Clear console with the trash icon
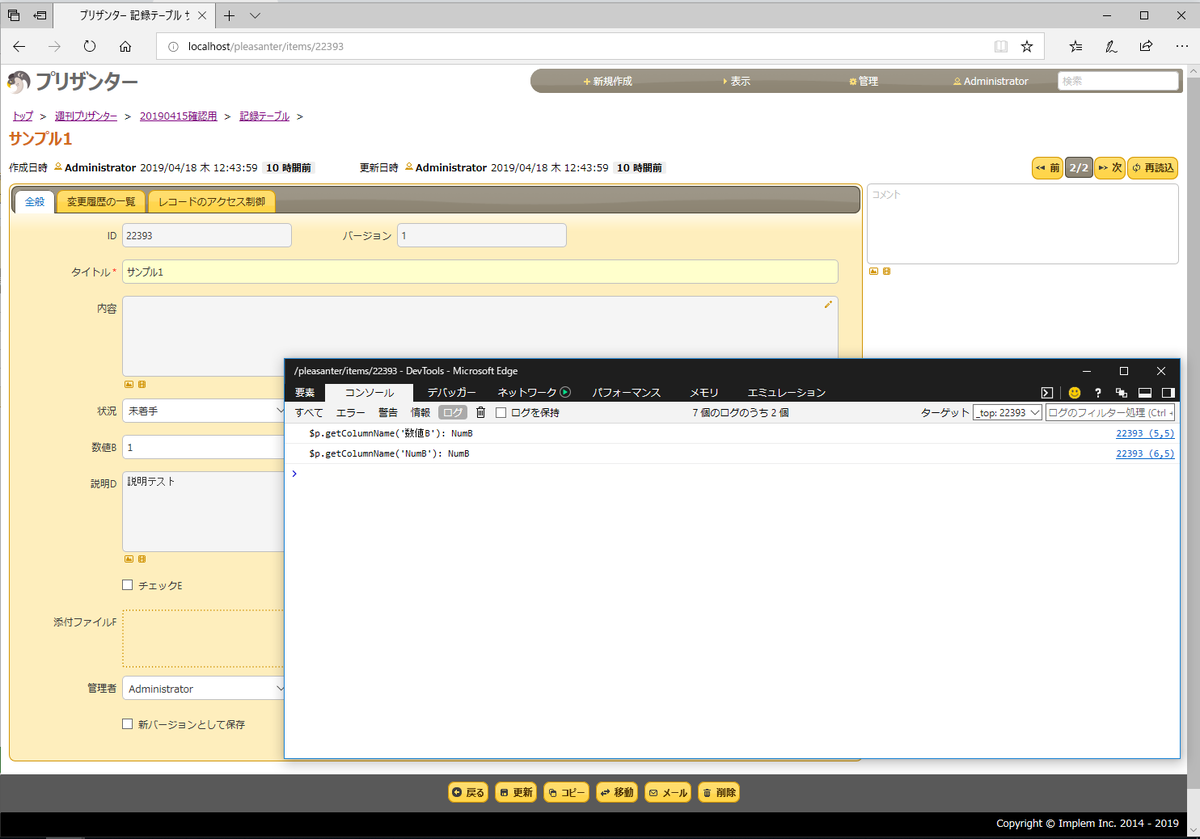 point(480,412)
